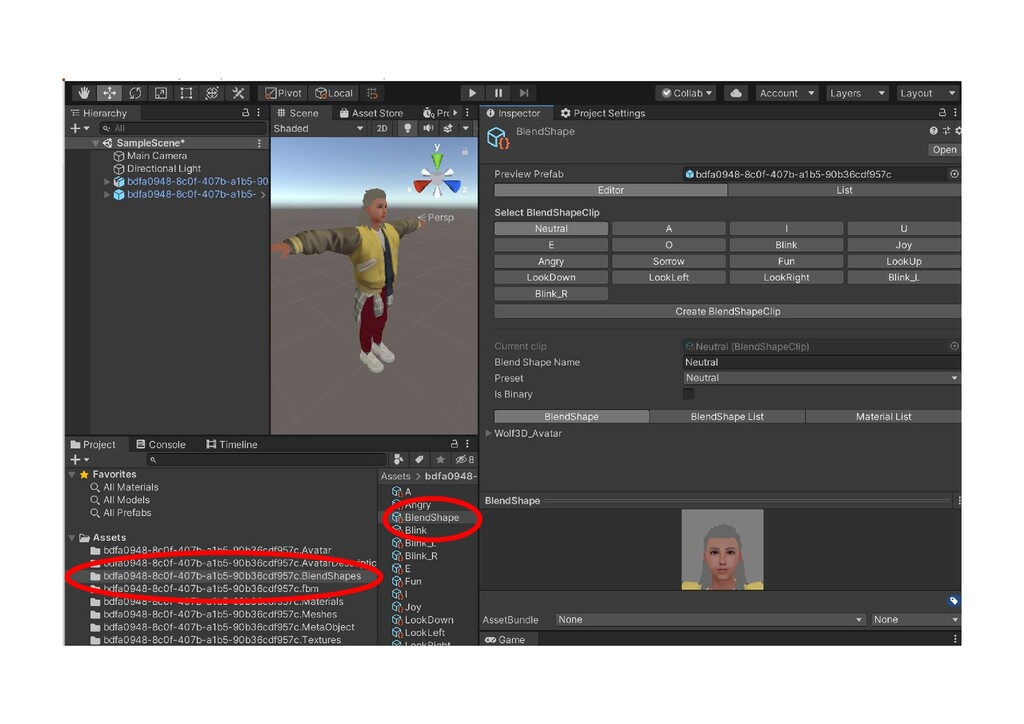The height and width of the screenshot is (724, 1024).
Task: Toggle 2D scene view
Action: point(382,129)
